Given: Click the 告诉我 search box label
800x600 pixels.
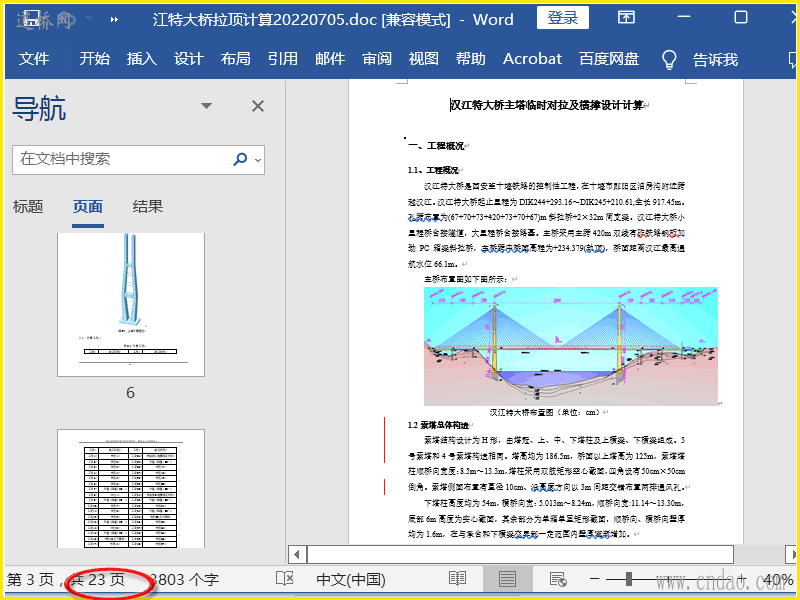Looking at the screenshot, I should tap(715, 60).
